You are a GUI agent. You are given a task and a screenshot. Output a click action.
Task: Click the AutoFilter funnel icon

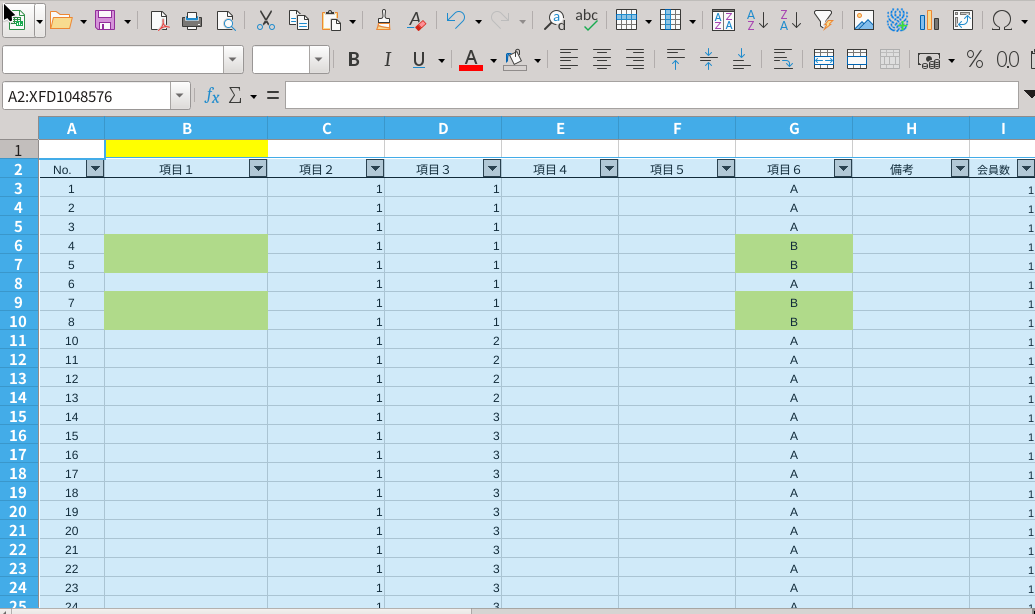point(823,20)
